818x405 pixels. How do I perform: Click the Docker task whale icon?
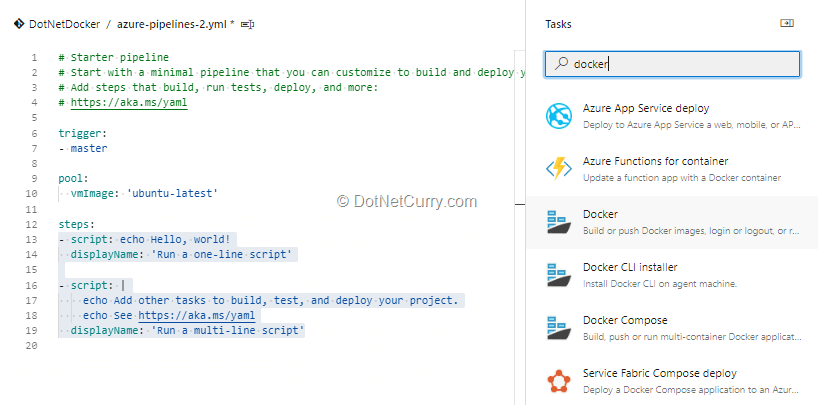tap(559, 222)
